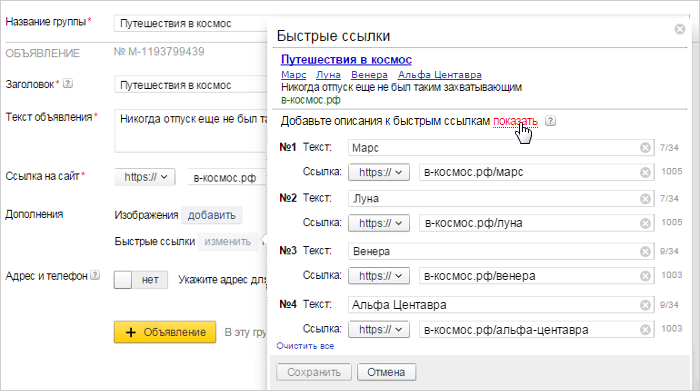Open https:// dropdown for link №3

tap(379, 276)
